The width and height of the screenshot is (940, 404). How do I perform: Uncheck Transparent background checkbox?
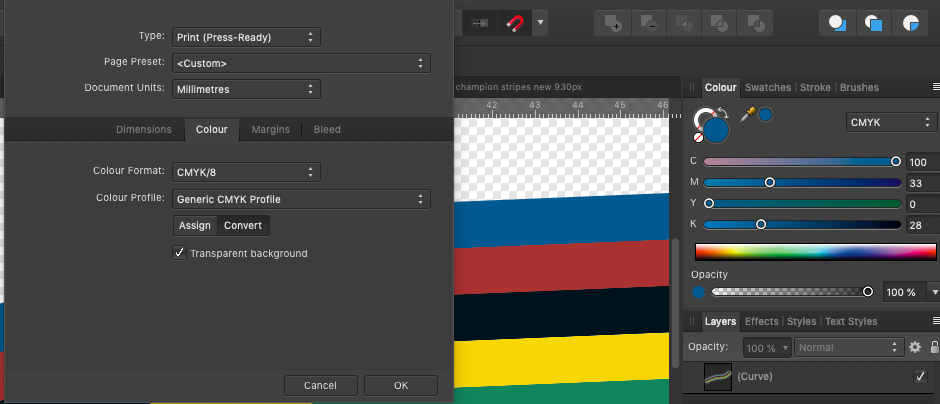(179, 252)
